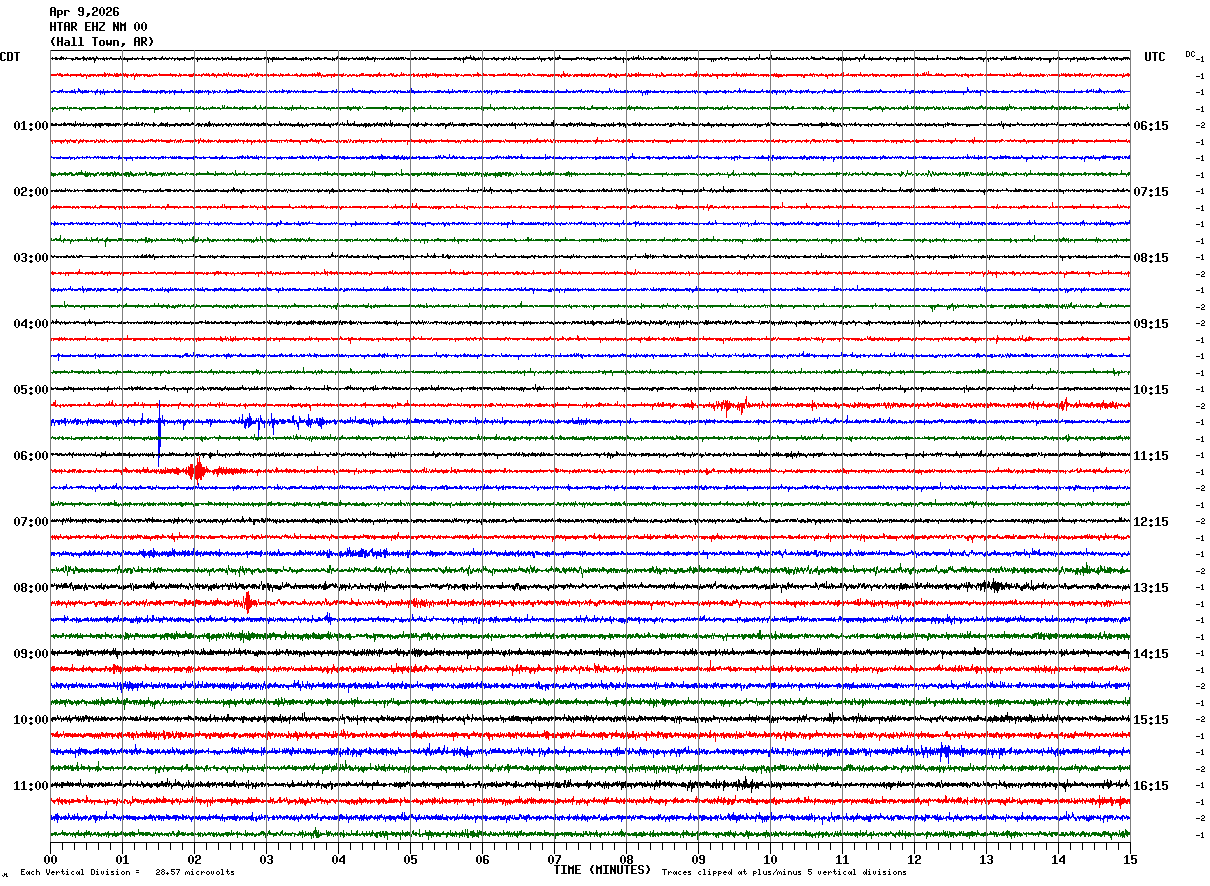This screenshot has width=1210, height=886.
Task: Select the 01:00 CDT time label
Action: click(31, 126)
